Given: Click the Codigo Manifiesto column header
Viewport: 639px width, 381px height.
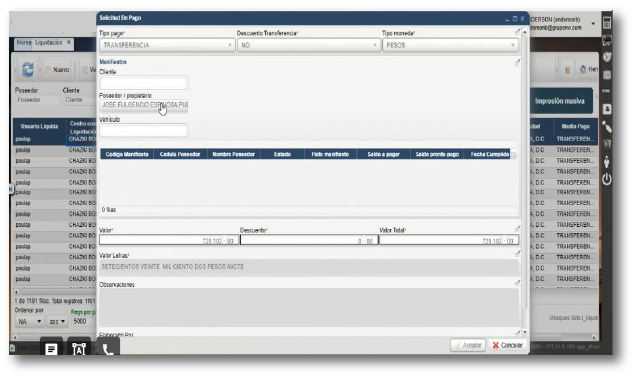Looking at the screenshot, I should 127,154.
